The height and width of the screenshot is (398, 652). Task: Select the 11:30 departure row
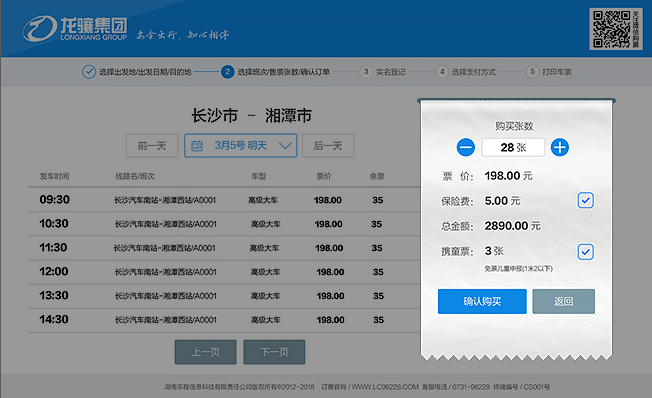pyautogui.click(x=225, y=248)
